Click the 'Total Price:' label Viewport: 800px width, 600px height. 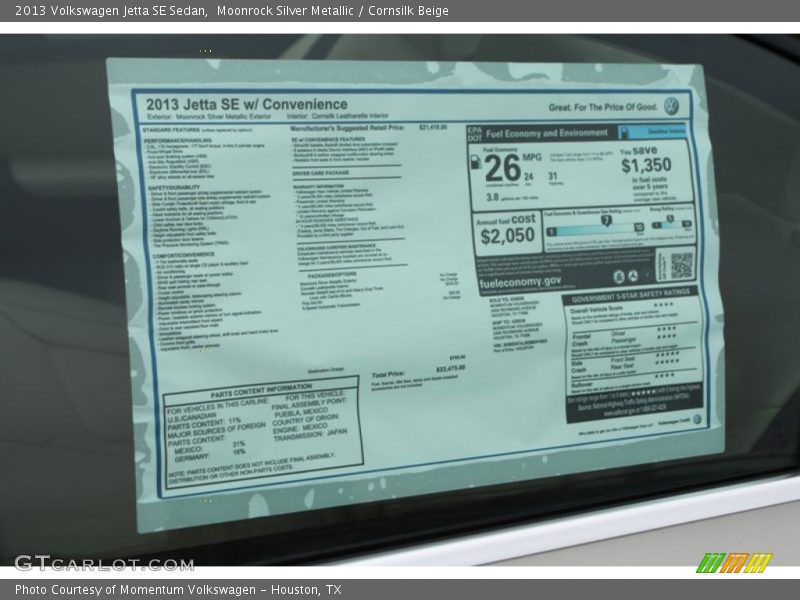tap(388, 374)
